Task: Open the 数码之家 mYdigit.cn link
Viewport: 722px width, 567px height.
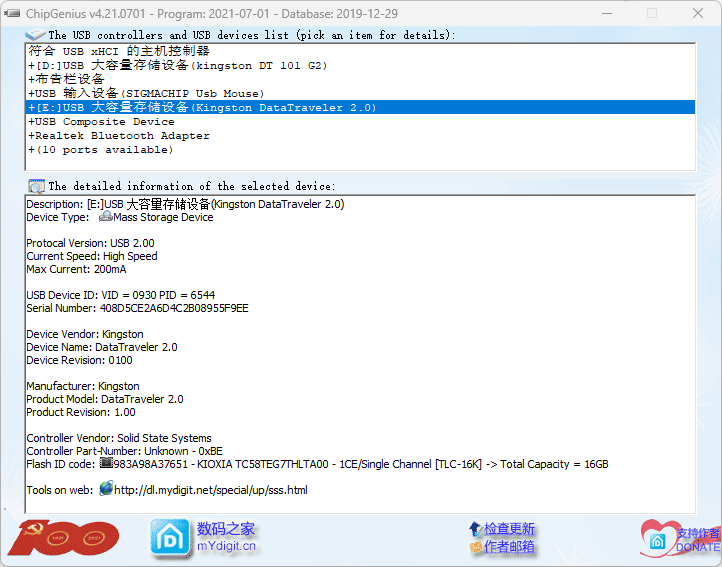Action: click(226, 537)
